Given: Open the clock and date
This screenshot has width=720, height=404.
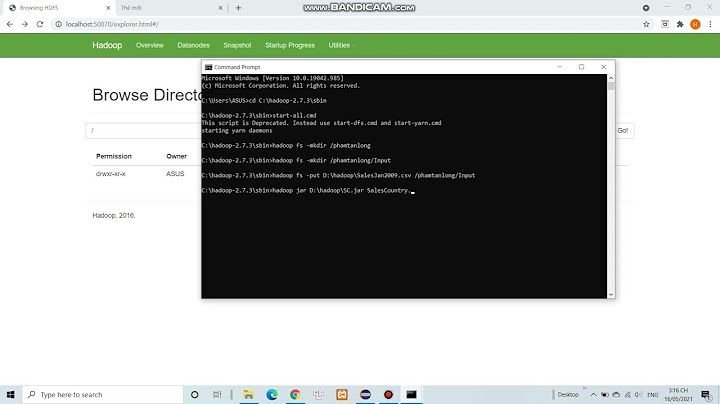Looking at the screenshot, I should 678,394.
